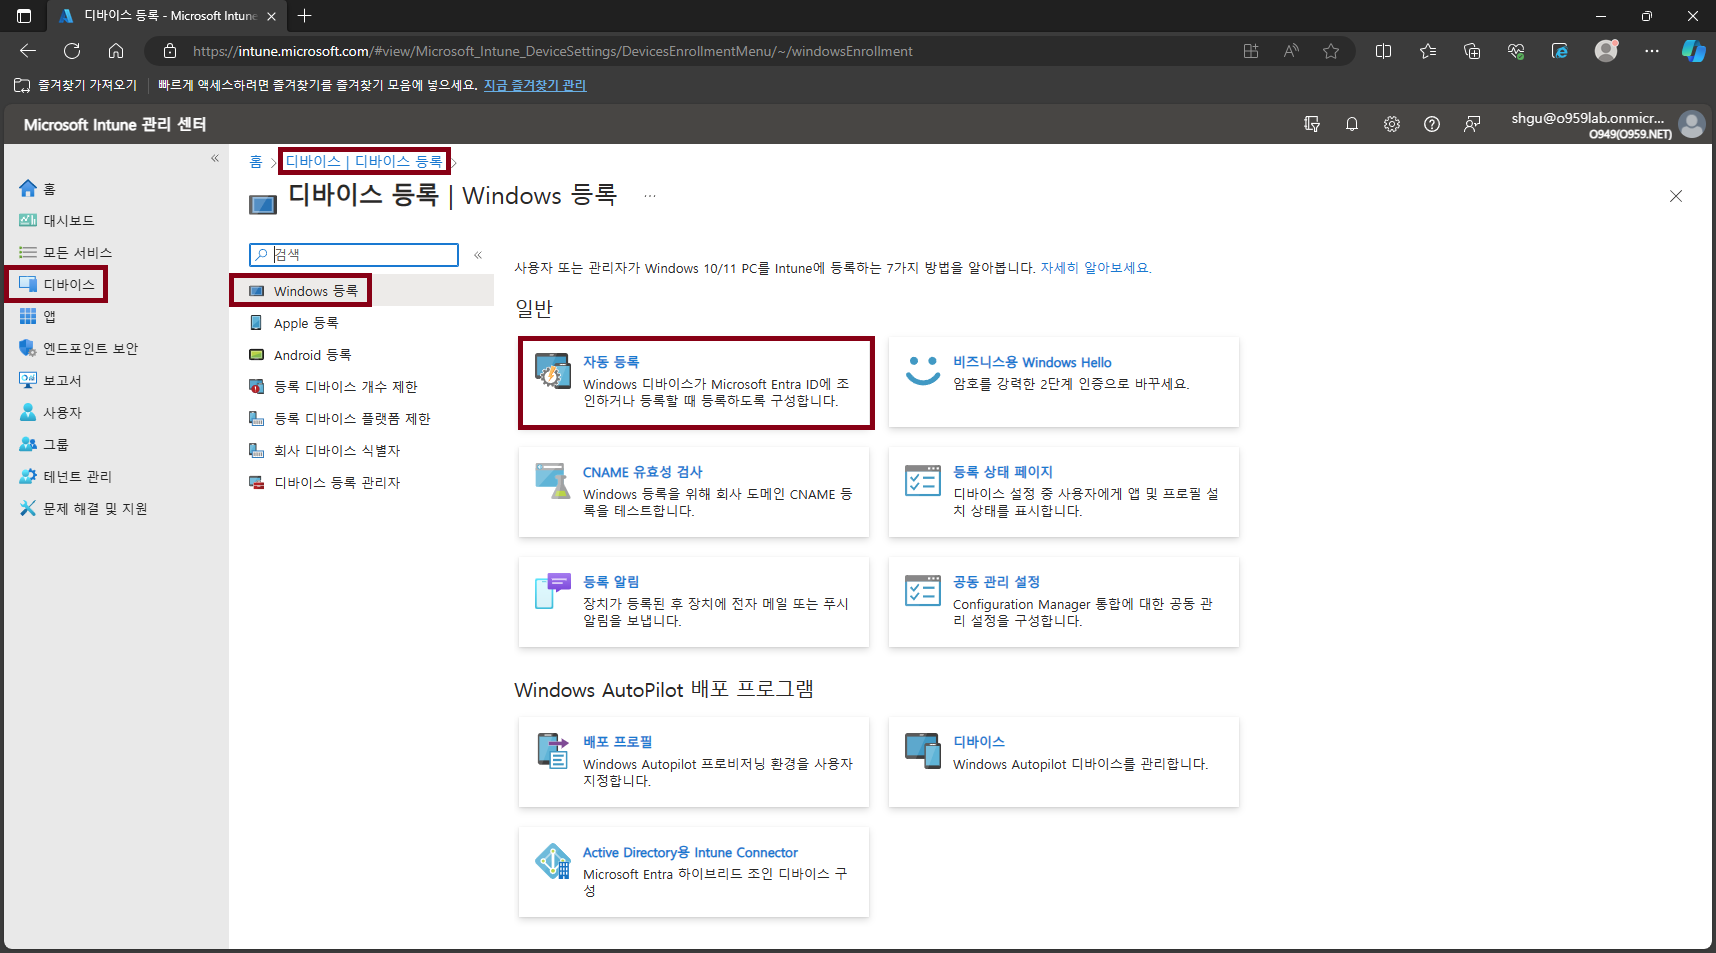Screen dimensions: 1716x953
Task: Open Windows Autopilot 디바이스 card
Action: click(1064, 762)
